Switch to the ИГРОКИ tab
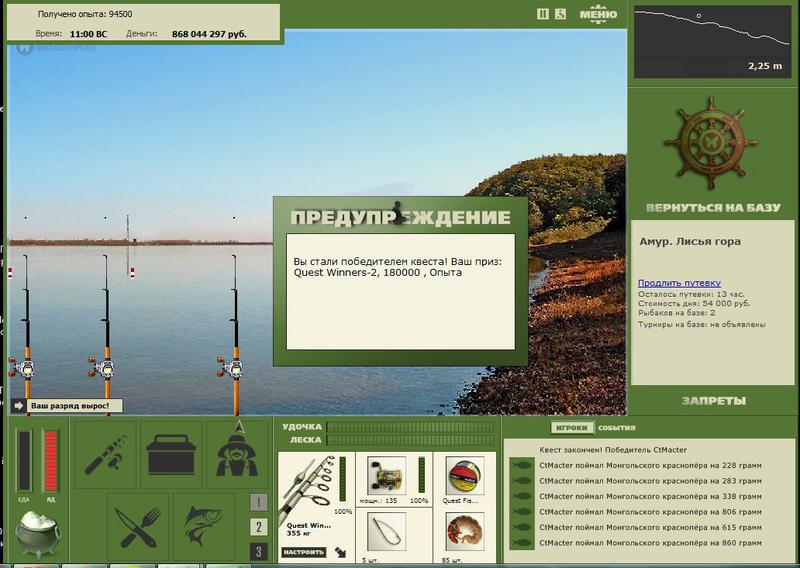The image size is (800, 568). (572, 428)
